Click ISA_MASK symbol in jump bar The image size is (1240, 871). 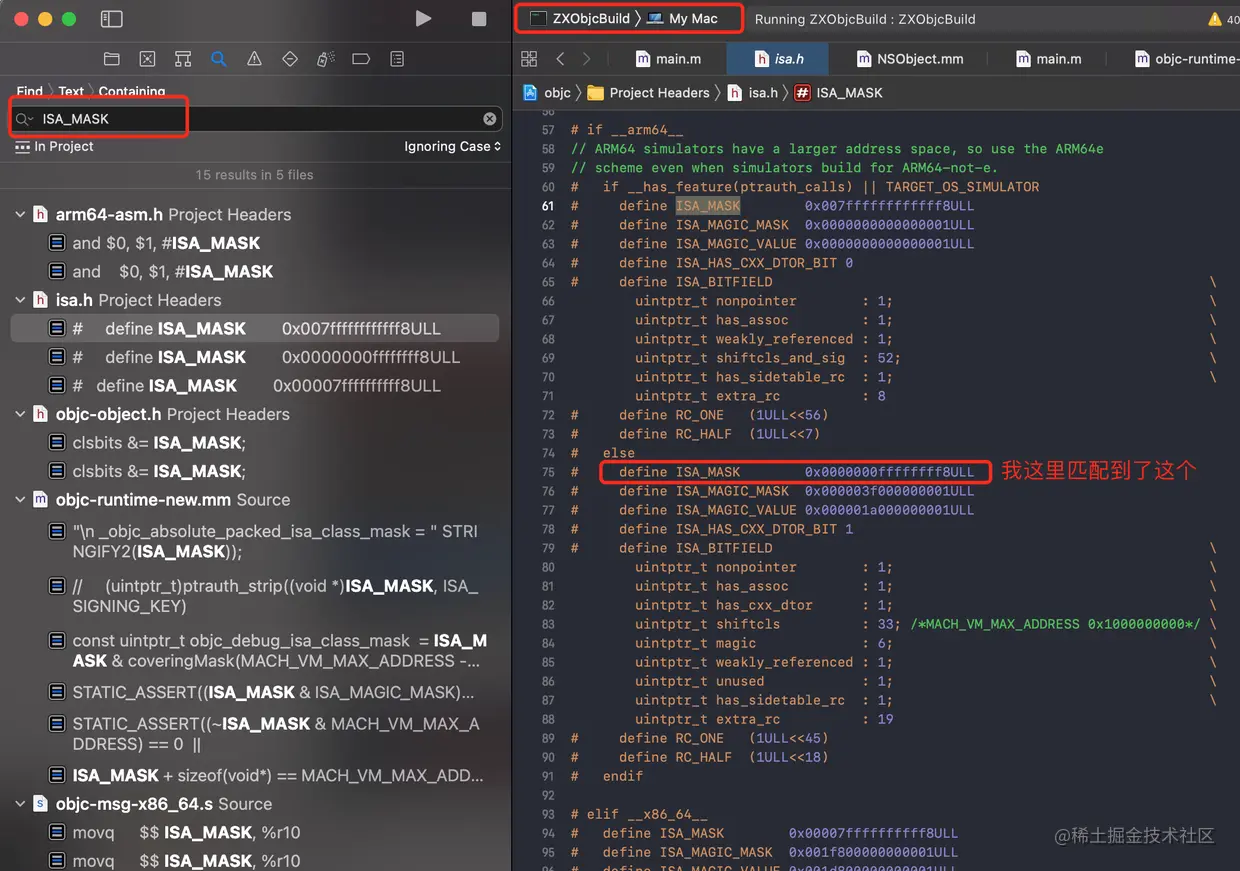coord(839,93)
